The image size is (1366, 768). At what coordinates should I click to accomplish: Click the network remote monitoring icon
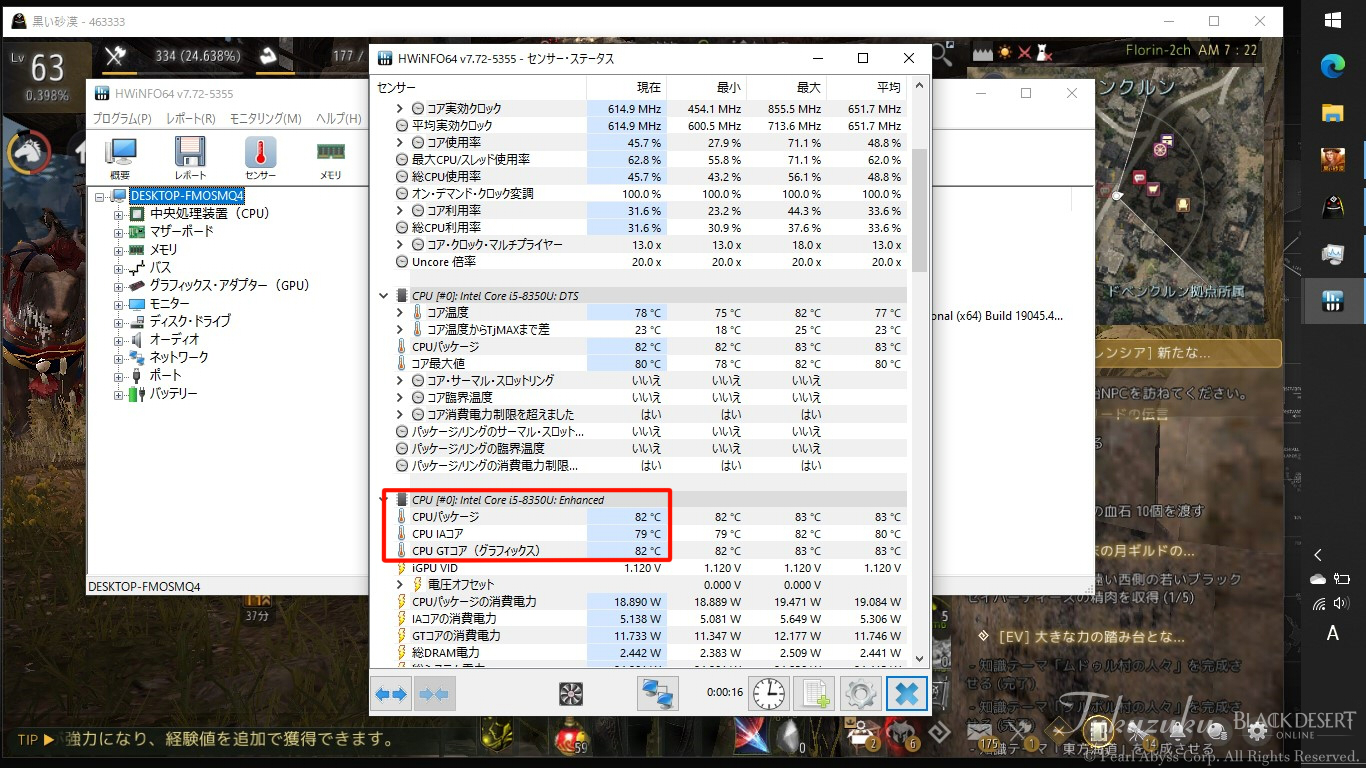point(658,693)
